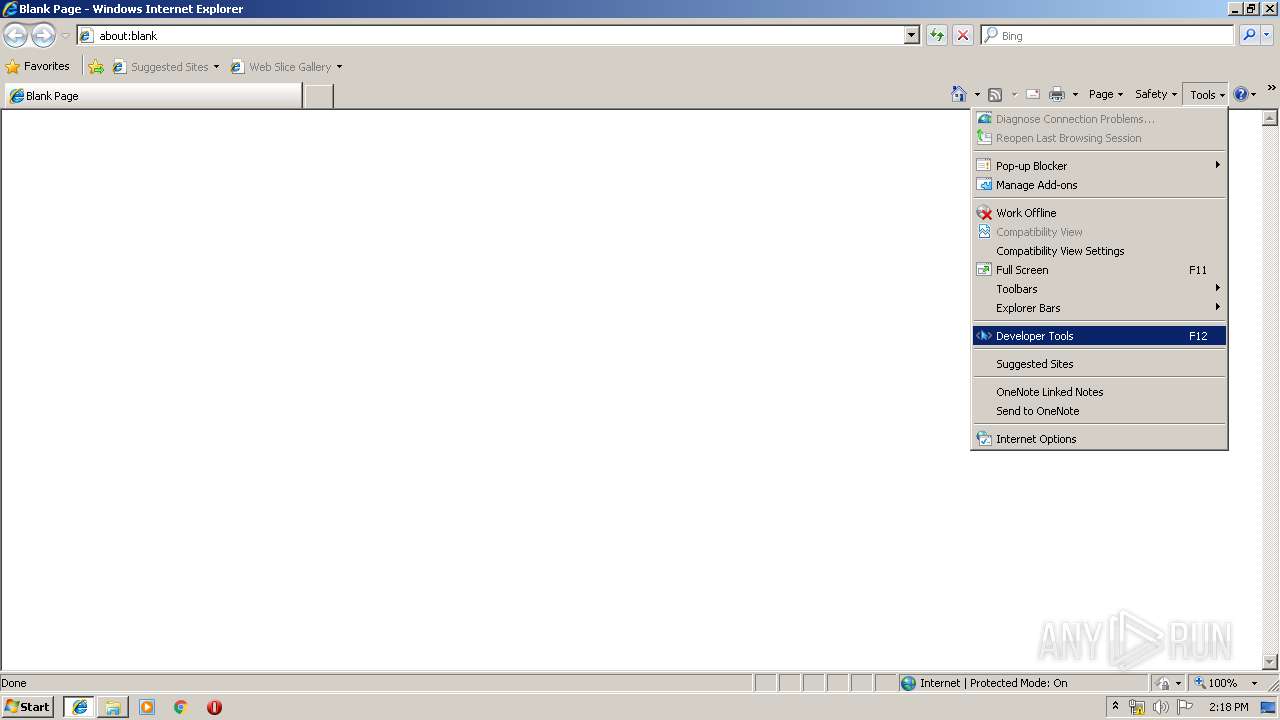Screen dimensions: 1280x720
Task: Click the Back navigation arrow
Action: 16,36
